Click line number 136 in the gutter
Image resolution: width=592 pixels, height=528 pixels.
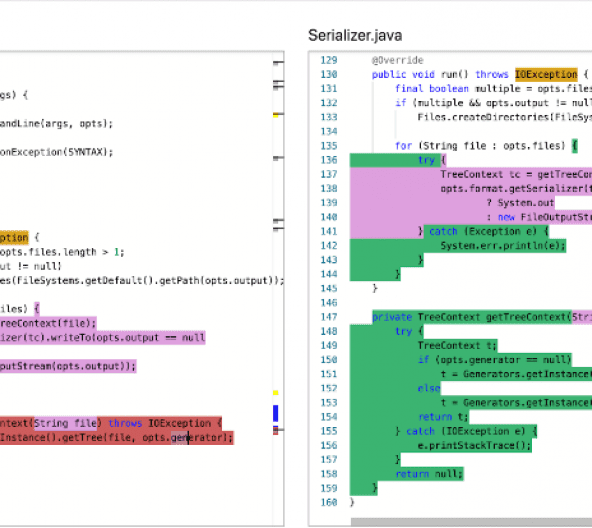coord(328,160)
